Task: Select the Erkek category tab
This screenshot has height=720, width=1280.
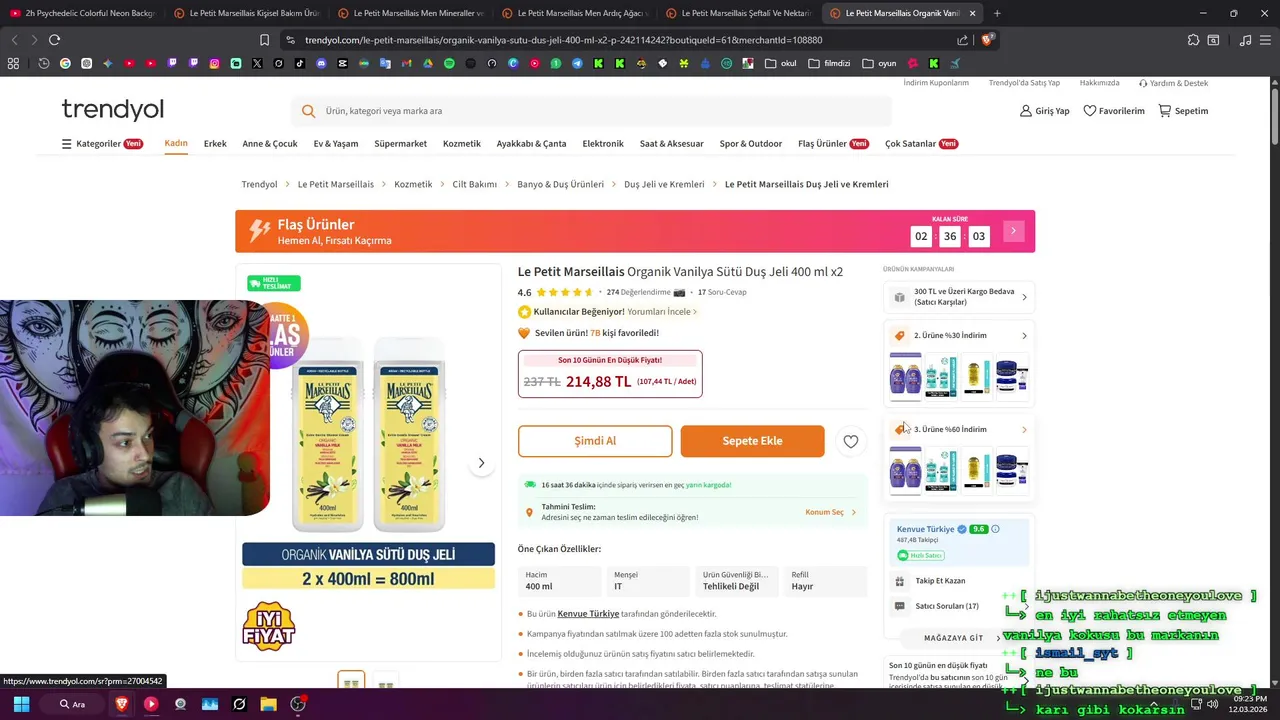Action: click(215, 144)
